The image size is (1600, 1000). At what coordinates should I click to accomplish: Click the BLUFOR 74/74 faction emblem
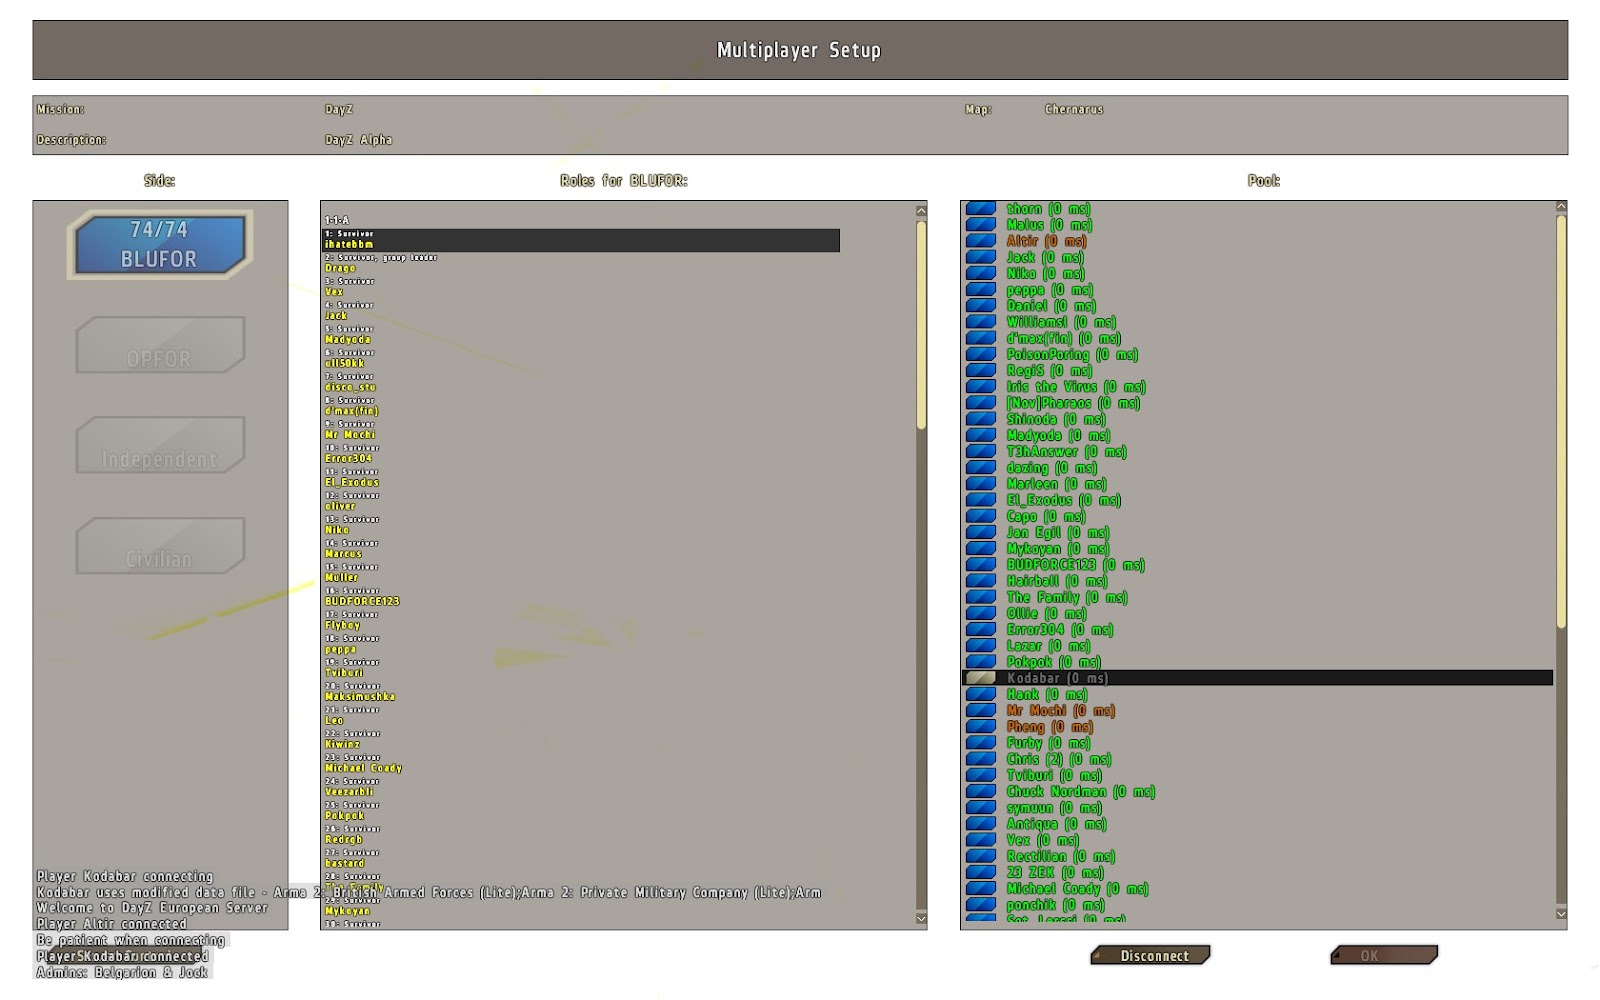158,243
